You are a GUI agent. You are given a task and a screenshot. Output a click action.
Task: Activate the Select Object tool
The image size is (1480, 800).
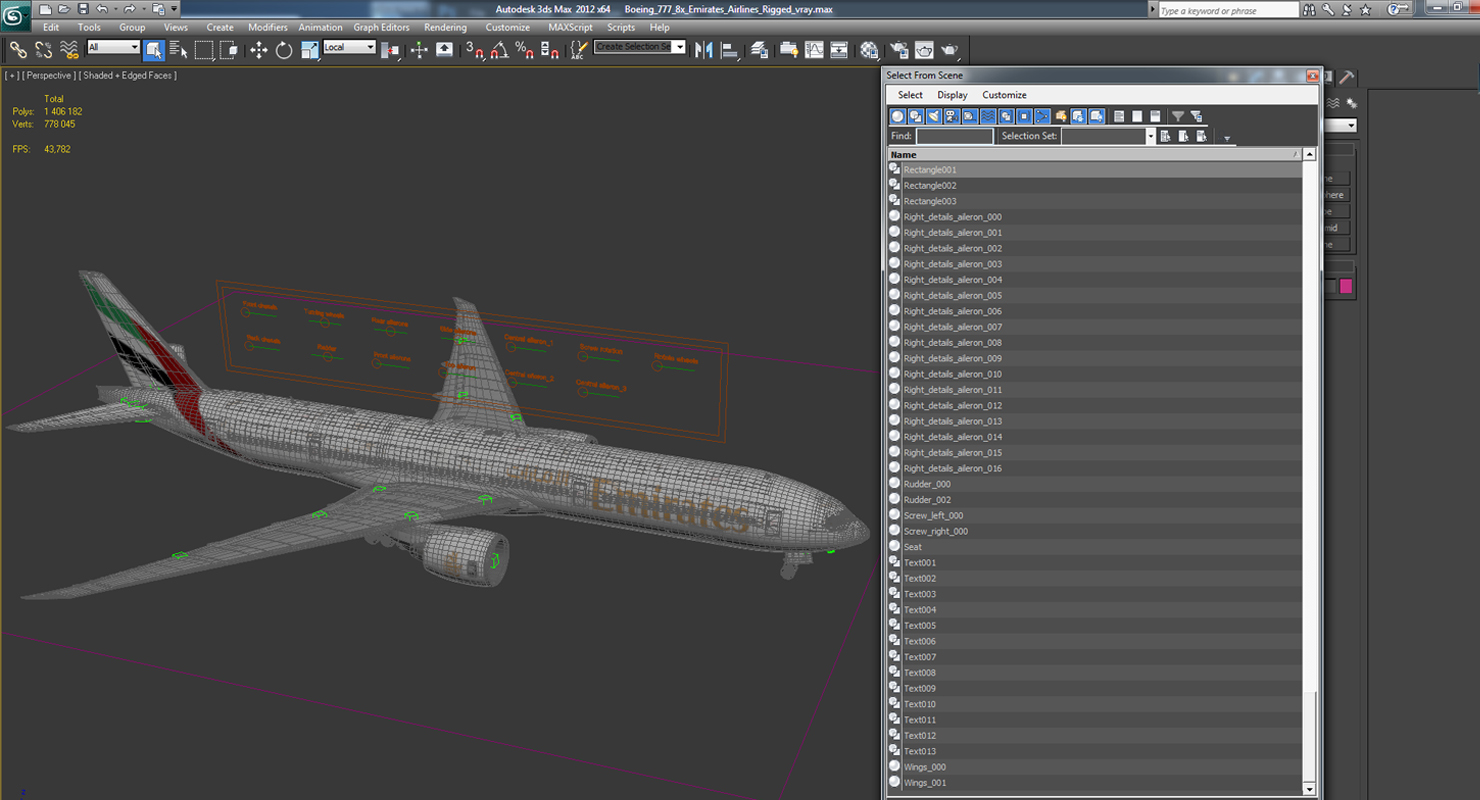click(x=154, y=50)
